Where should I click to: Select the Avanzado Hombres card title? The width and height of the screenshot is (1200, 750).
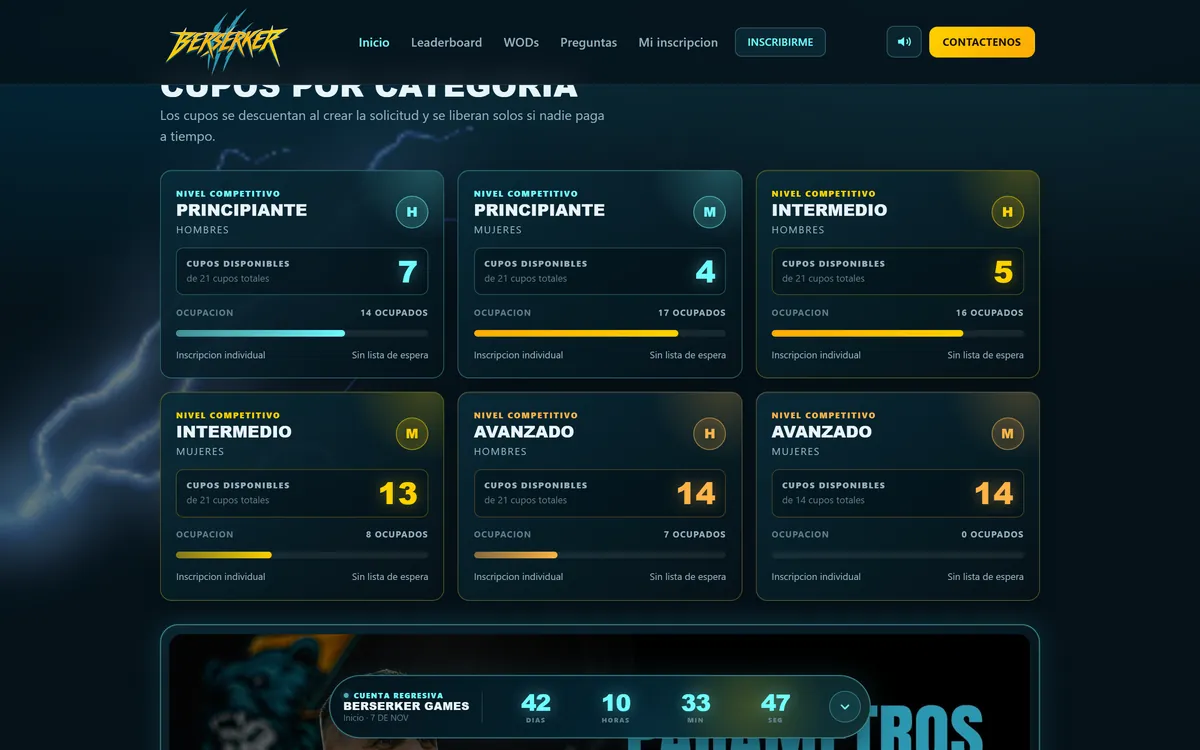524,432
